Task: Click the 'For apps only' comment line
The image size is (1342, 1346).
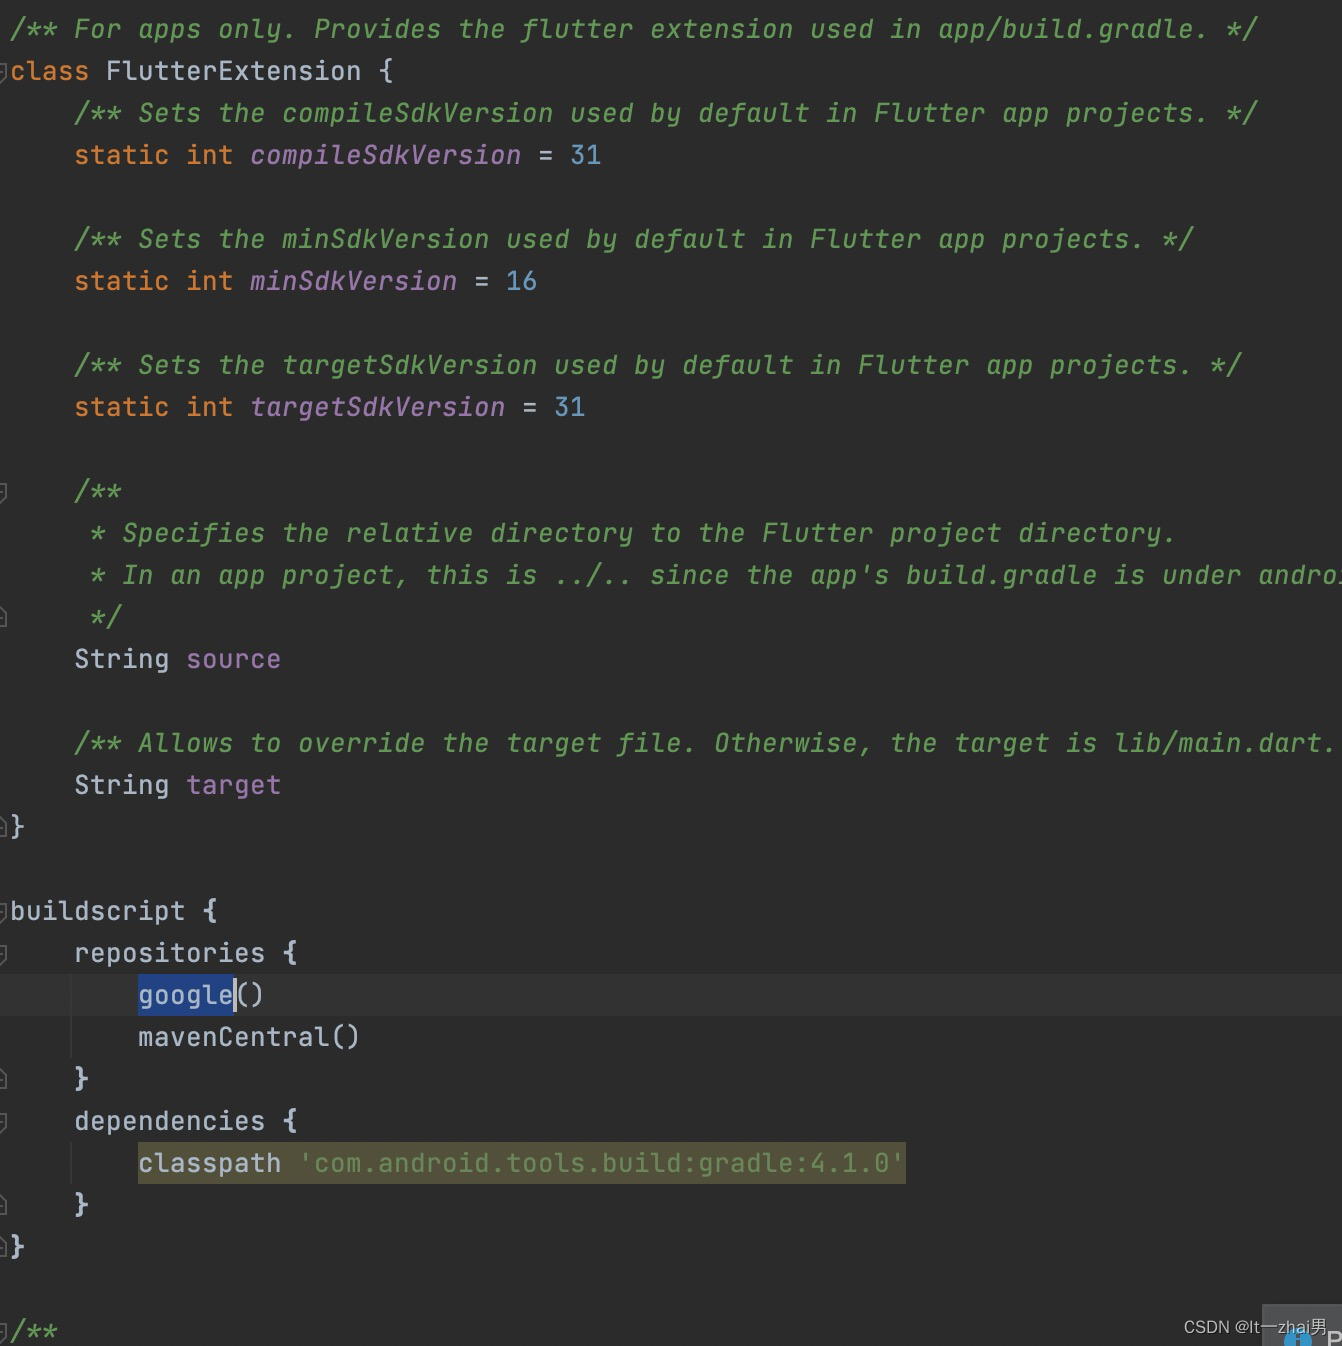Action: coord(633,29)
